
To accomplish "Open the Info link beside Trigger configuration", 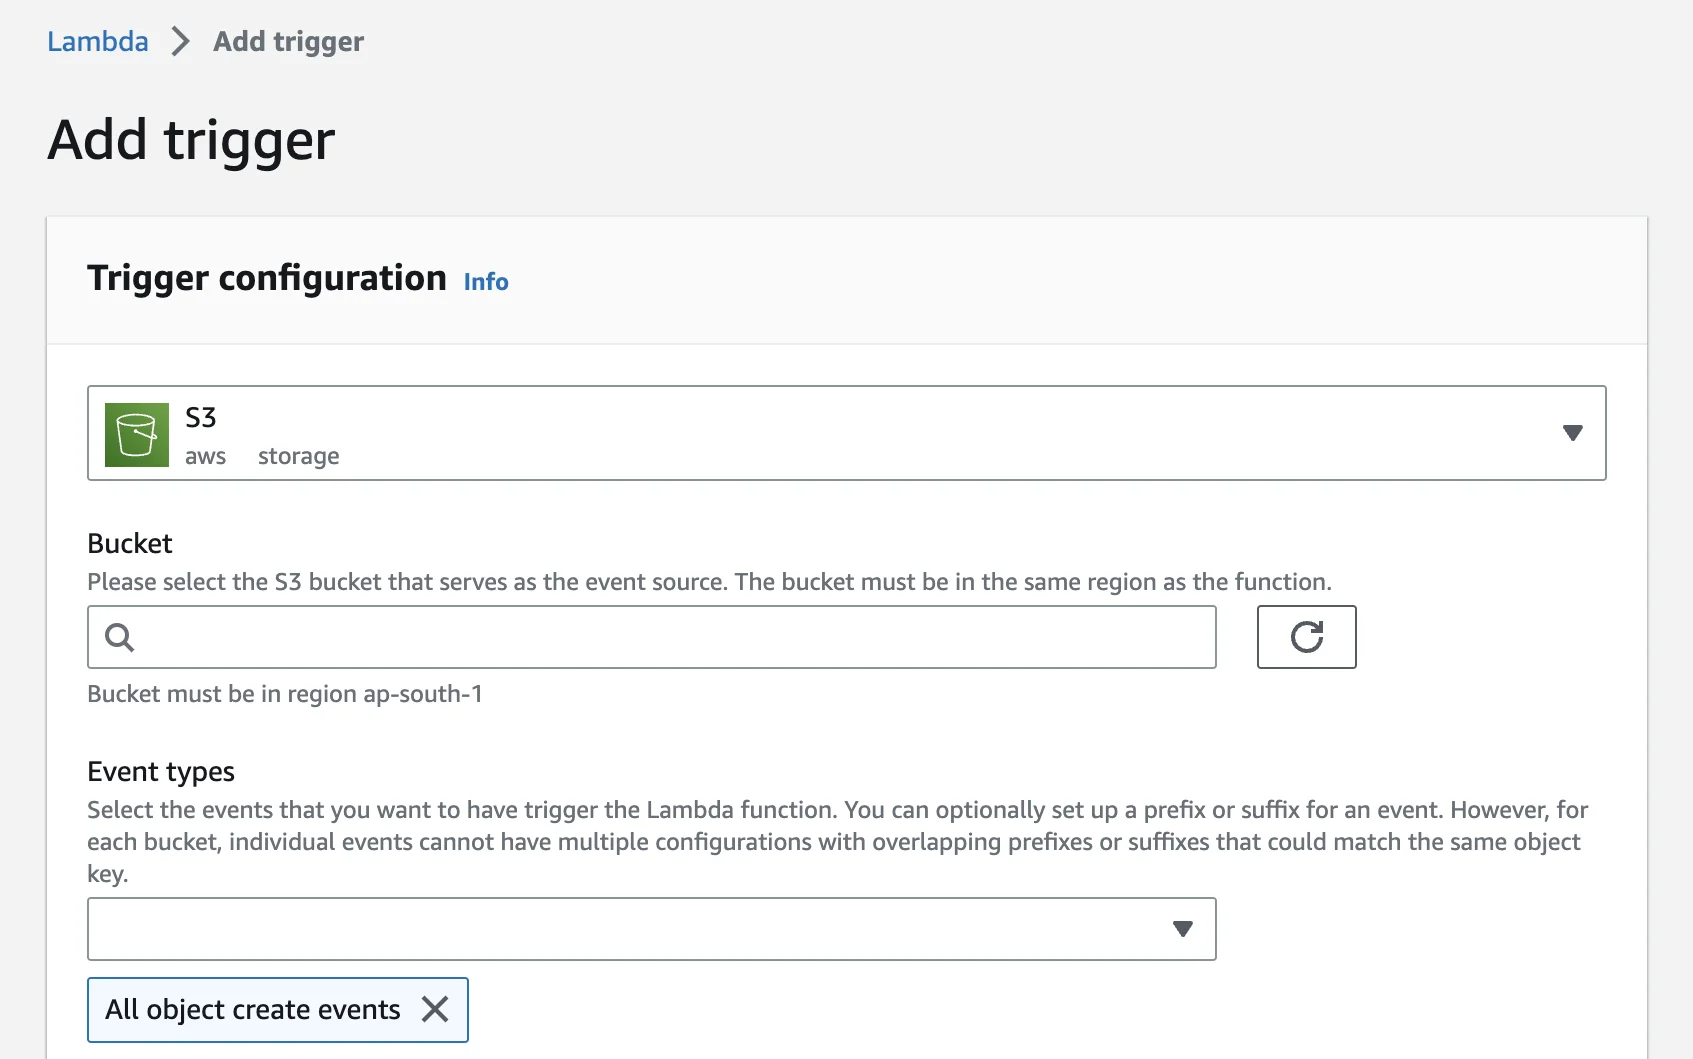I will (x=486, y=282).
